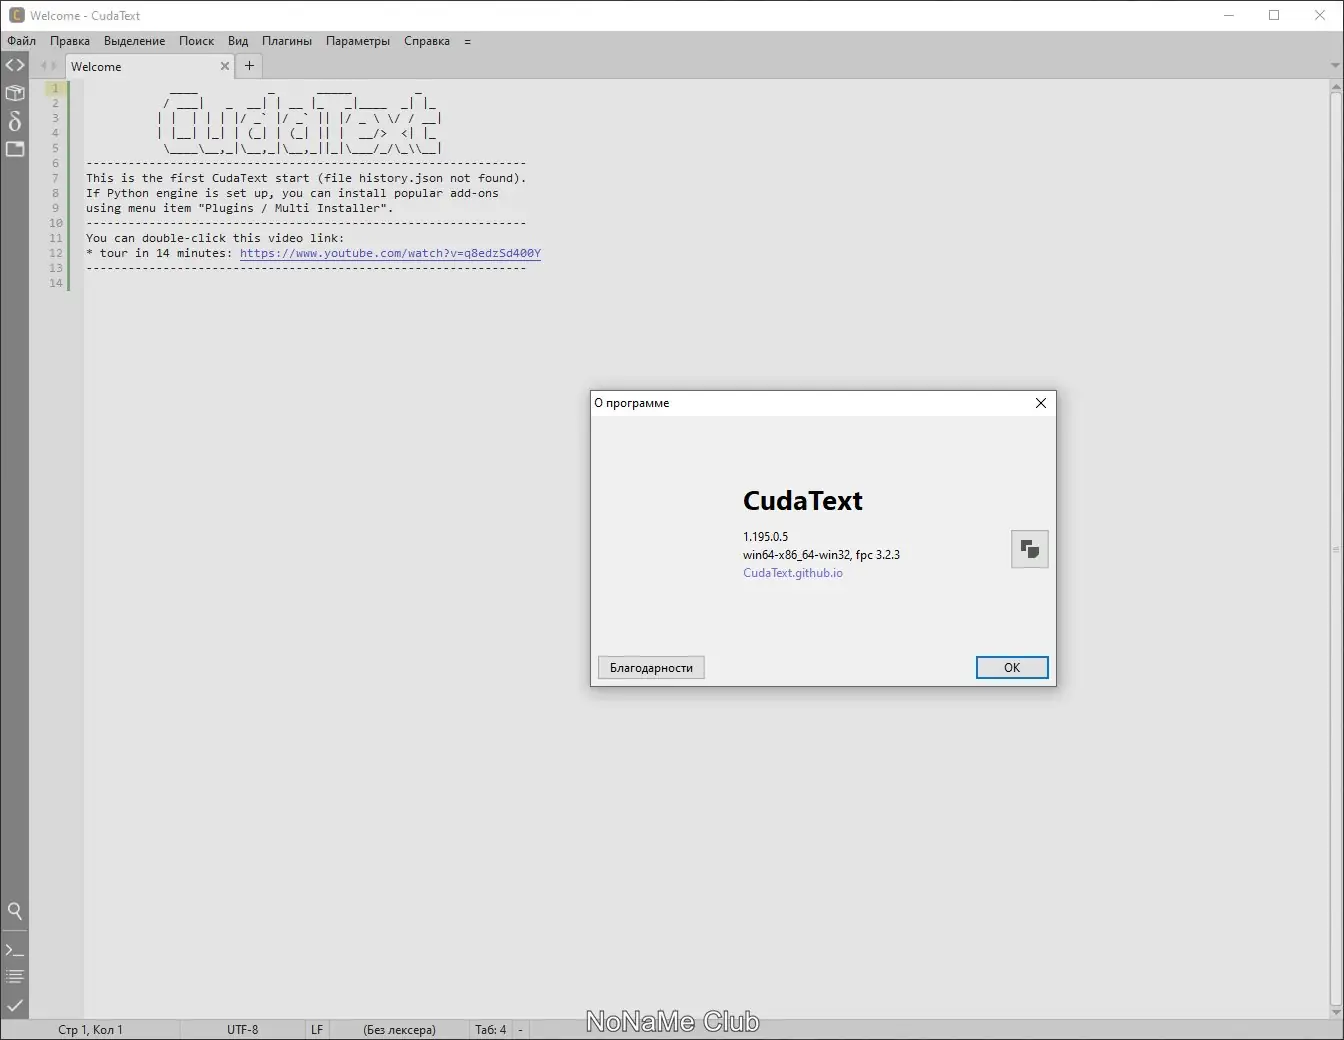Open the CudaText.github.io link
The image size is (1344, 1040).
coord(793,573)
